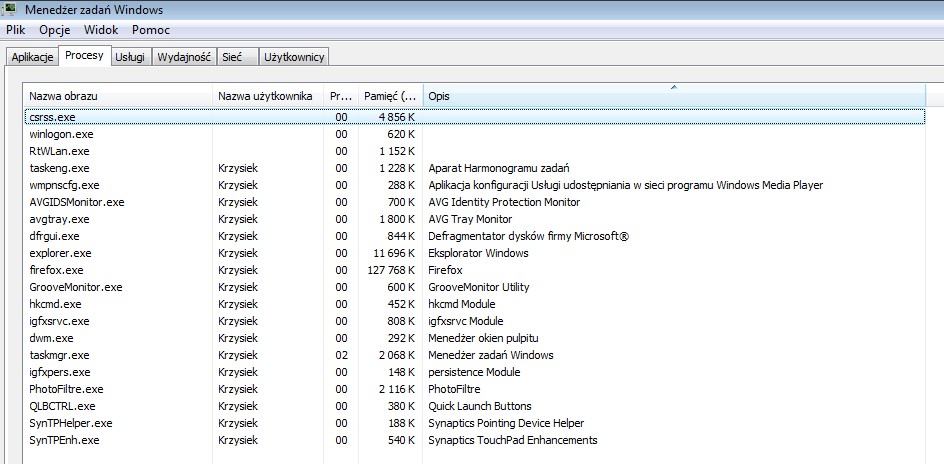The width and height of the screenshot is (944, 464).
Task: Sort by Pamięć column header
Action: [x=391, y=96]
